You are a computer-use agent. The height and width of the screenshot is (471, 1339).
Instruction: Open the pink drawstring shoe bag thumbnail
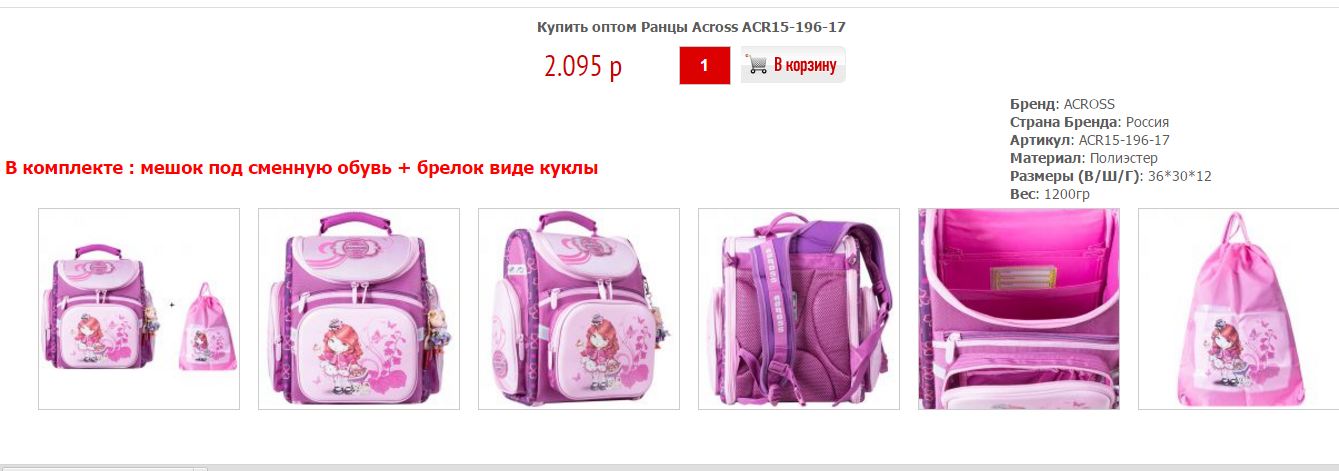pyautogui.click(x=1238, y=309)
